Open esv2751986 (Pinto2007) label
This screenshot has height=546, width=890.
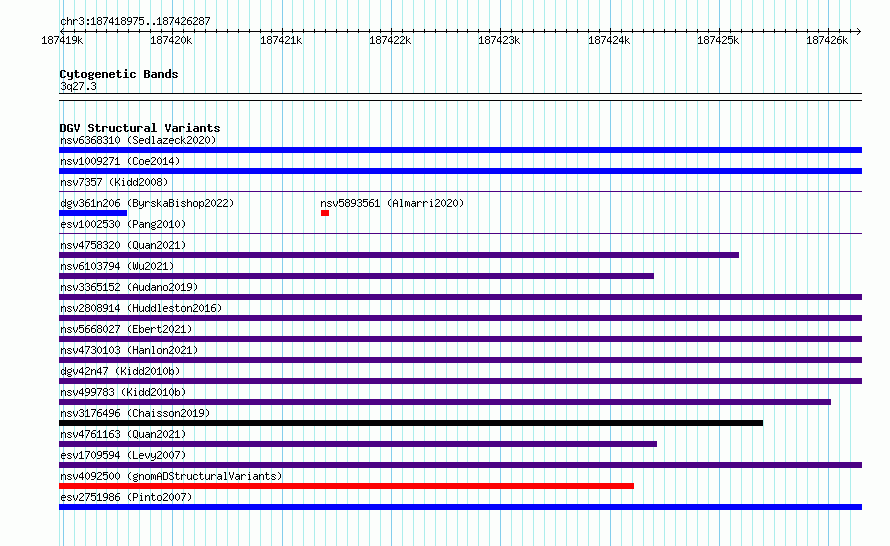point(126,497)
